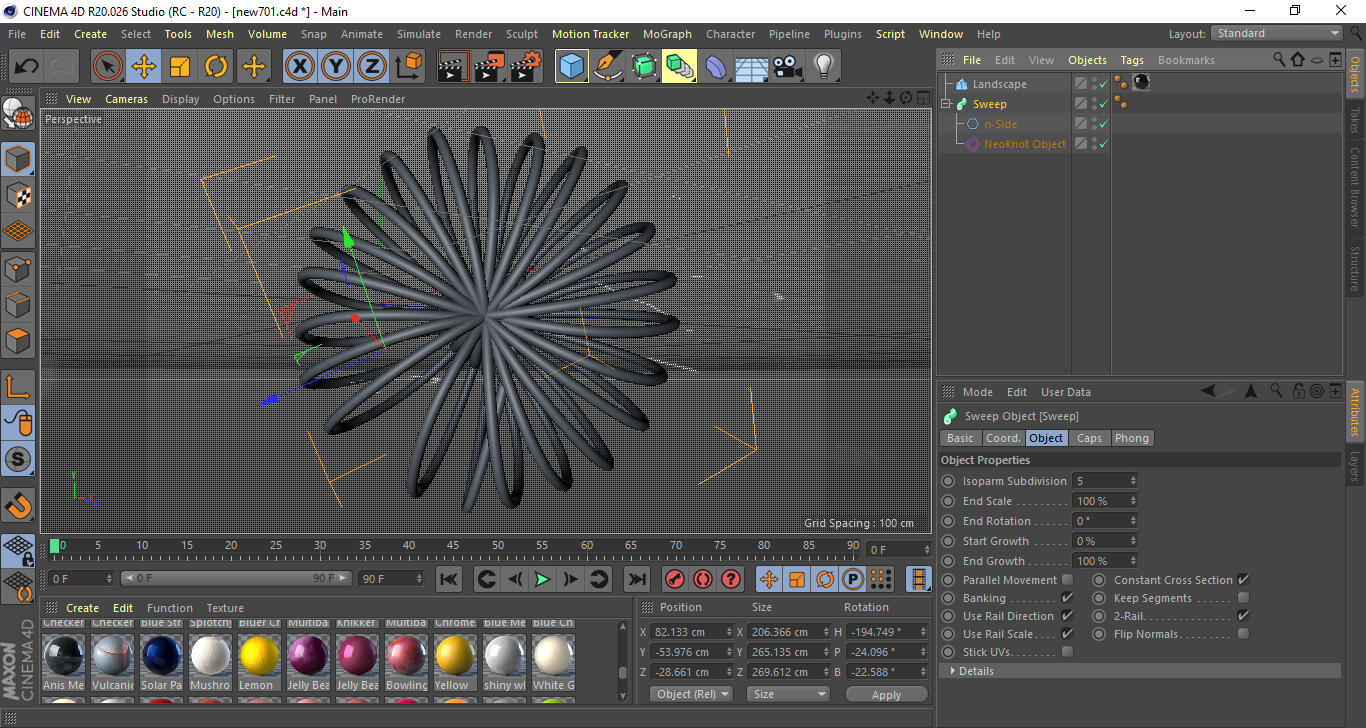
Task: Enable Stick UVs checkbox
Action: tap(1067, 652)
